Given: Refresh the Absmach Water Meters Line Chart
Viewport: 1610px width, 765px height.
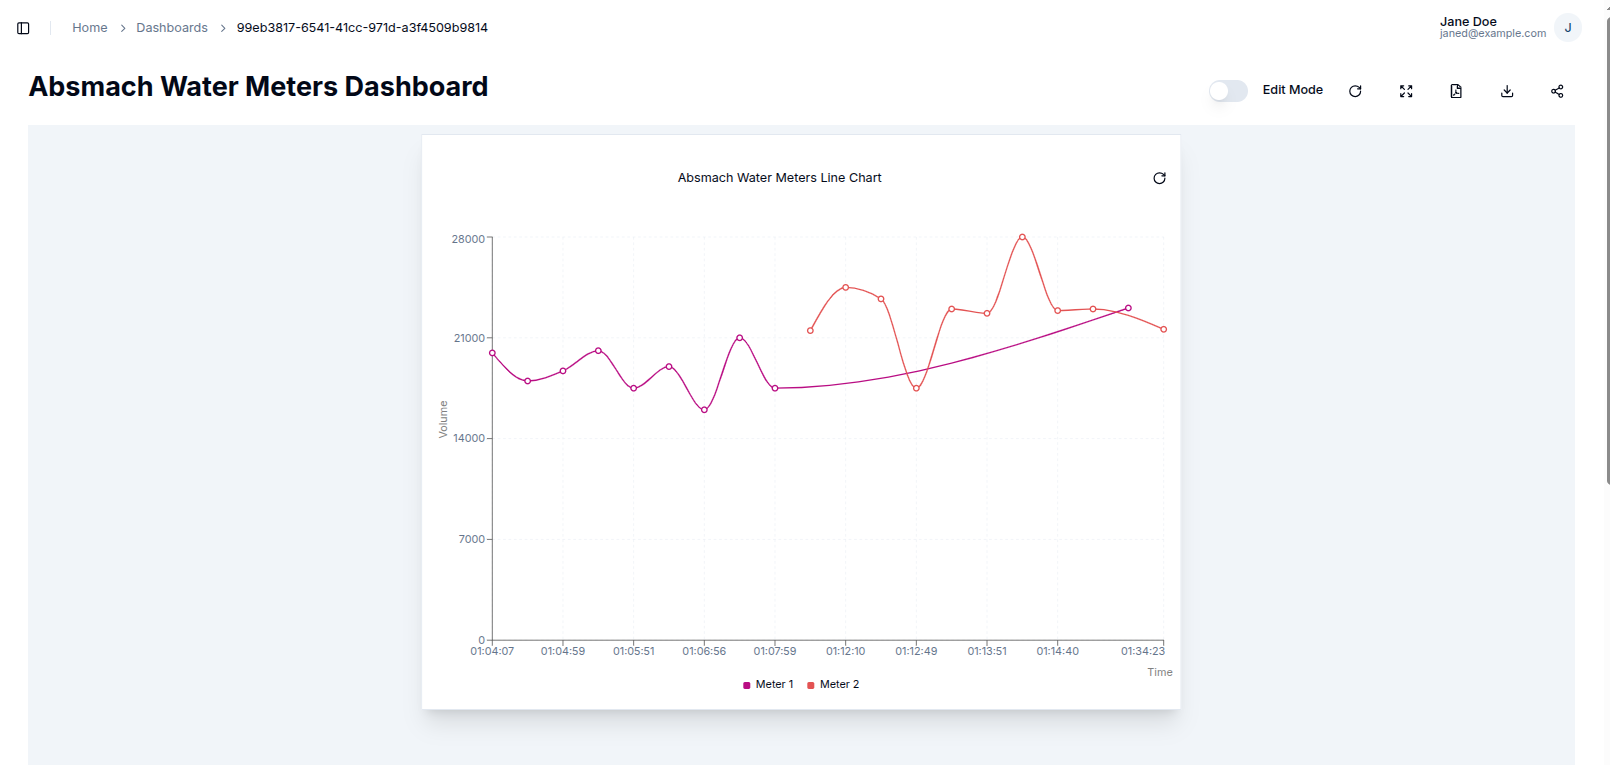Looking at the screenshot, I should coord(1159,178).
